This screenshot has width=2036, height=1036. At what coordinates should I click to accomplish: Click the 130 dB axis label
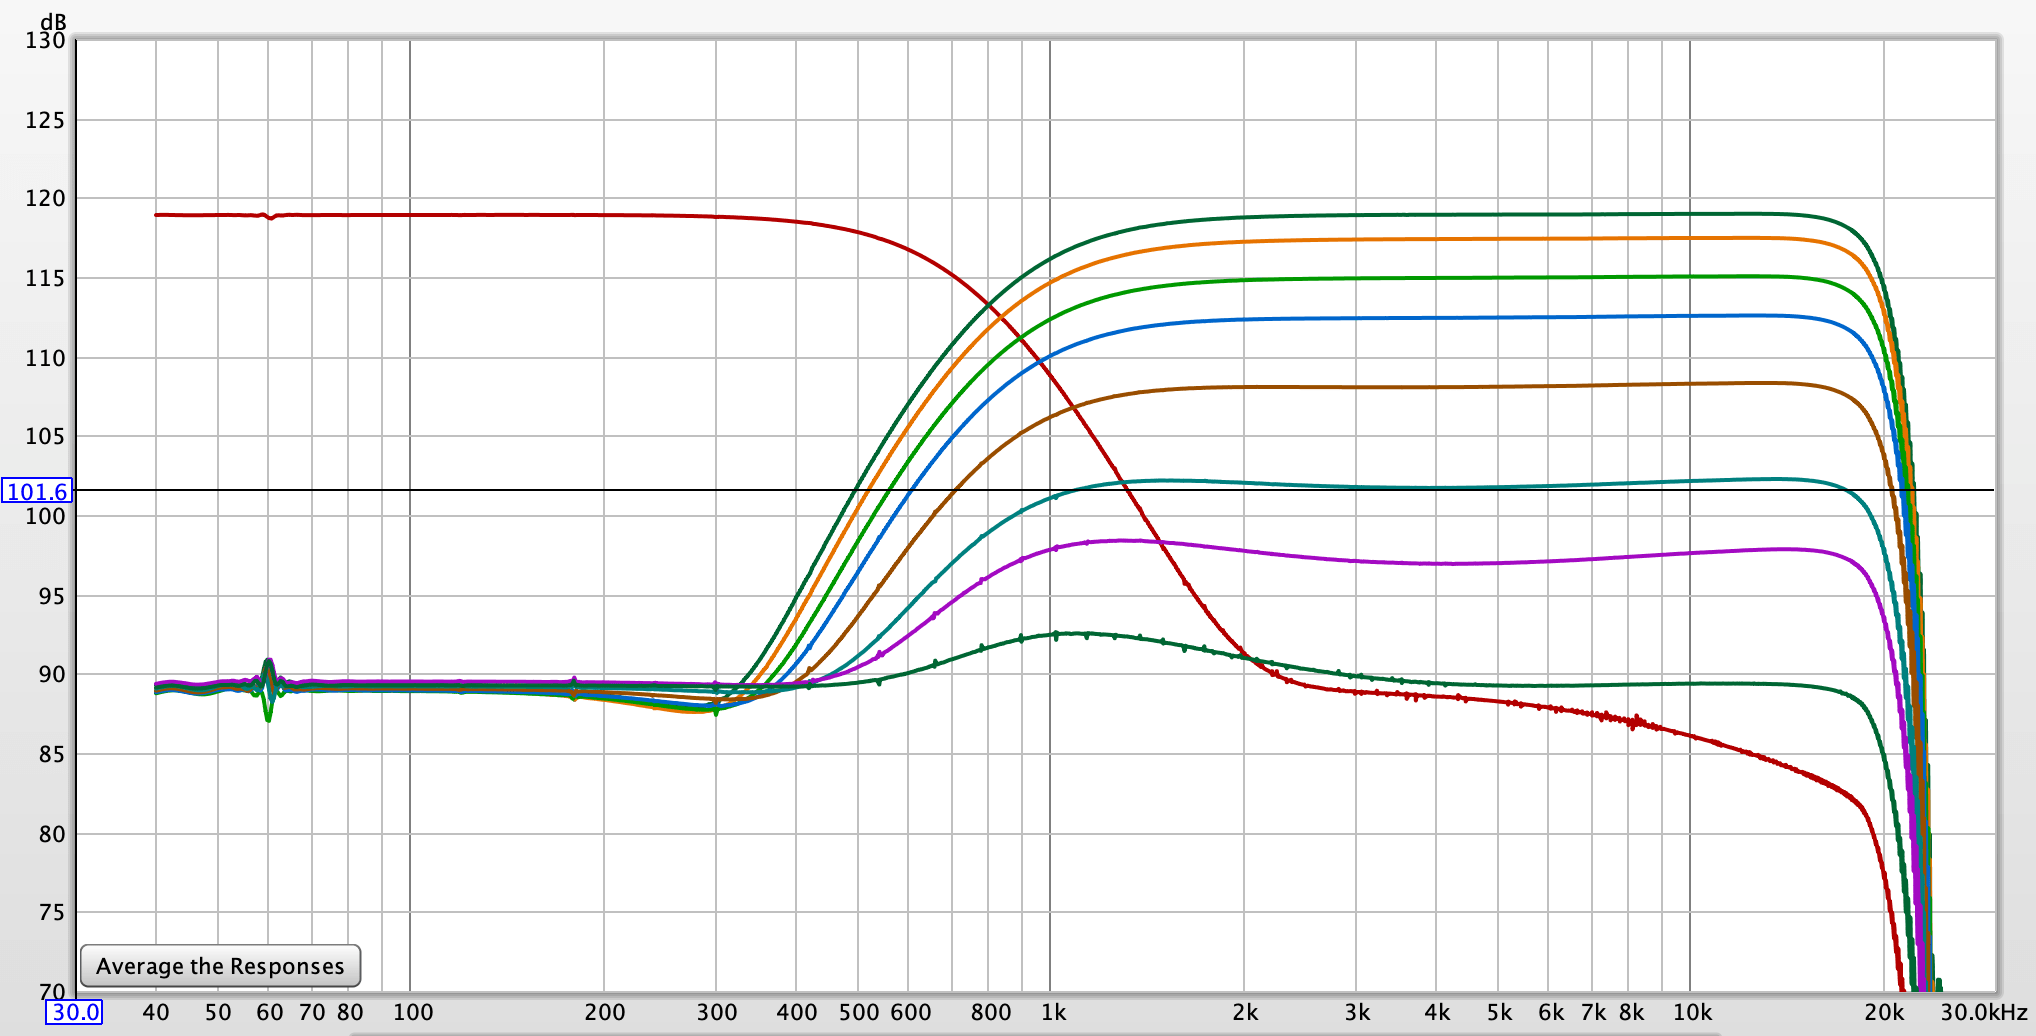(x=45, y=40)
